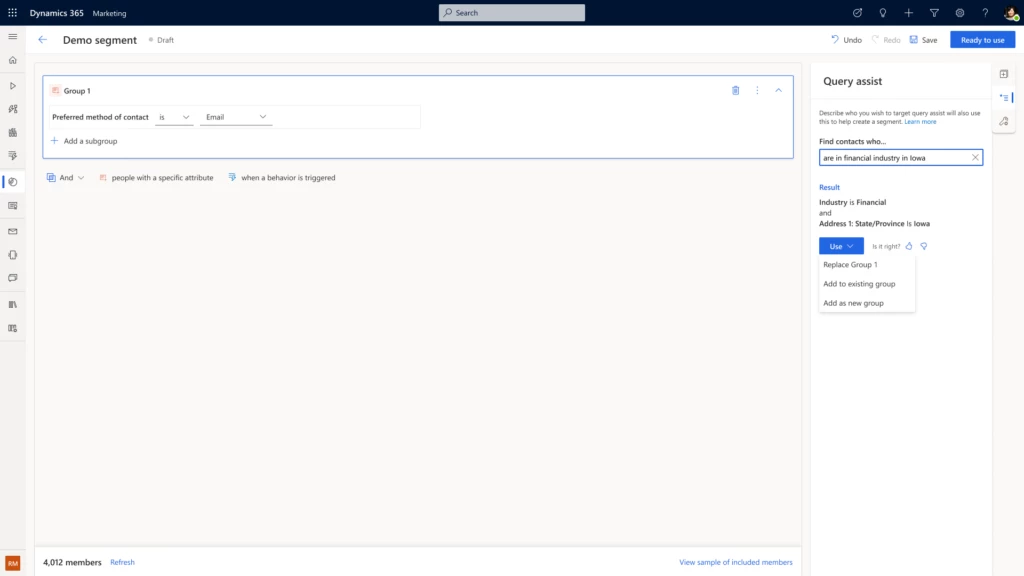Delete Group 1 using the trash icon
The image size is (1024, 576).
(735, 90)
